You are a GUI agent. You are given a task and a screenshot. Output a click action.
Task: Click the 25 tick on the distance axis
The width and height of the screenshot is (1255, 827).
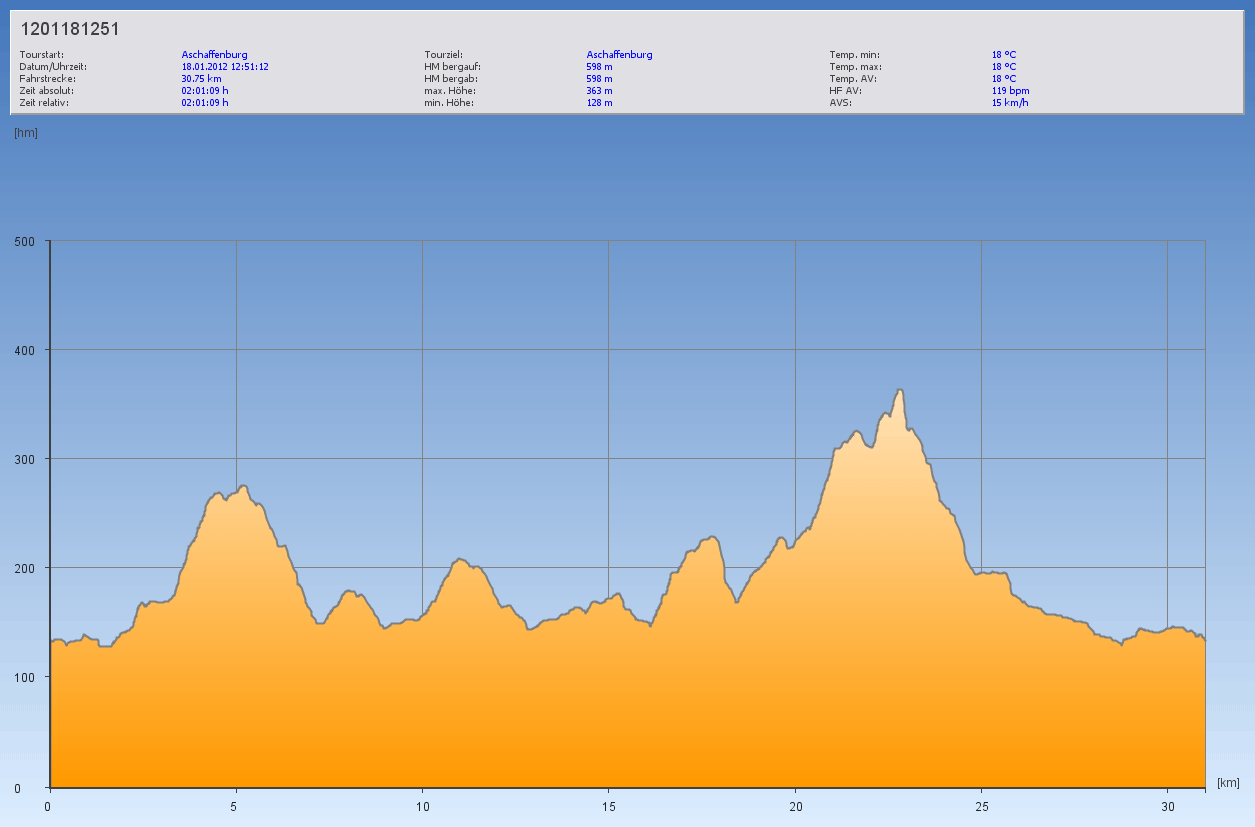981,806
